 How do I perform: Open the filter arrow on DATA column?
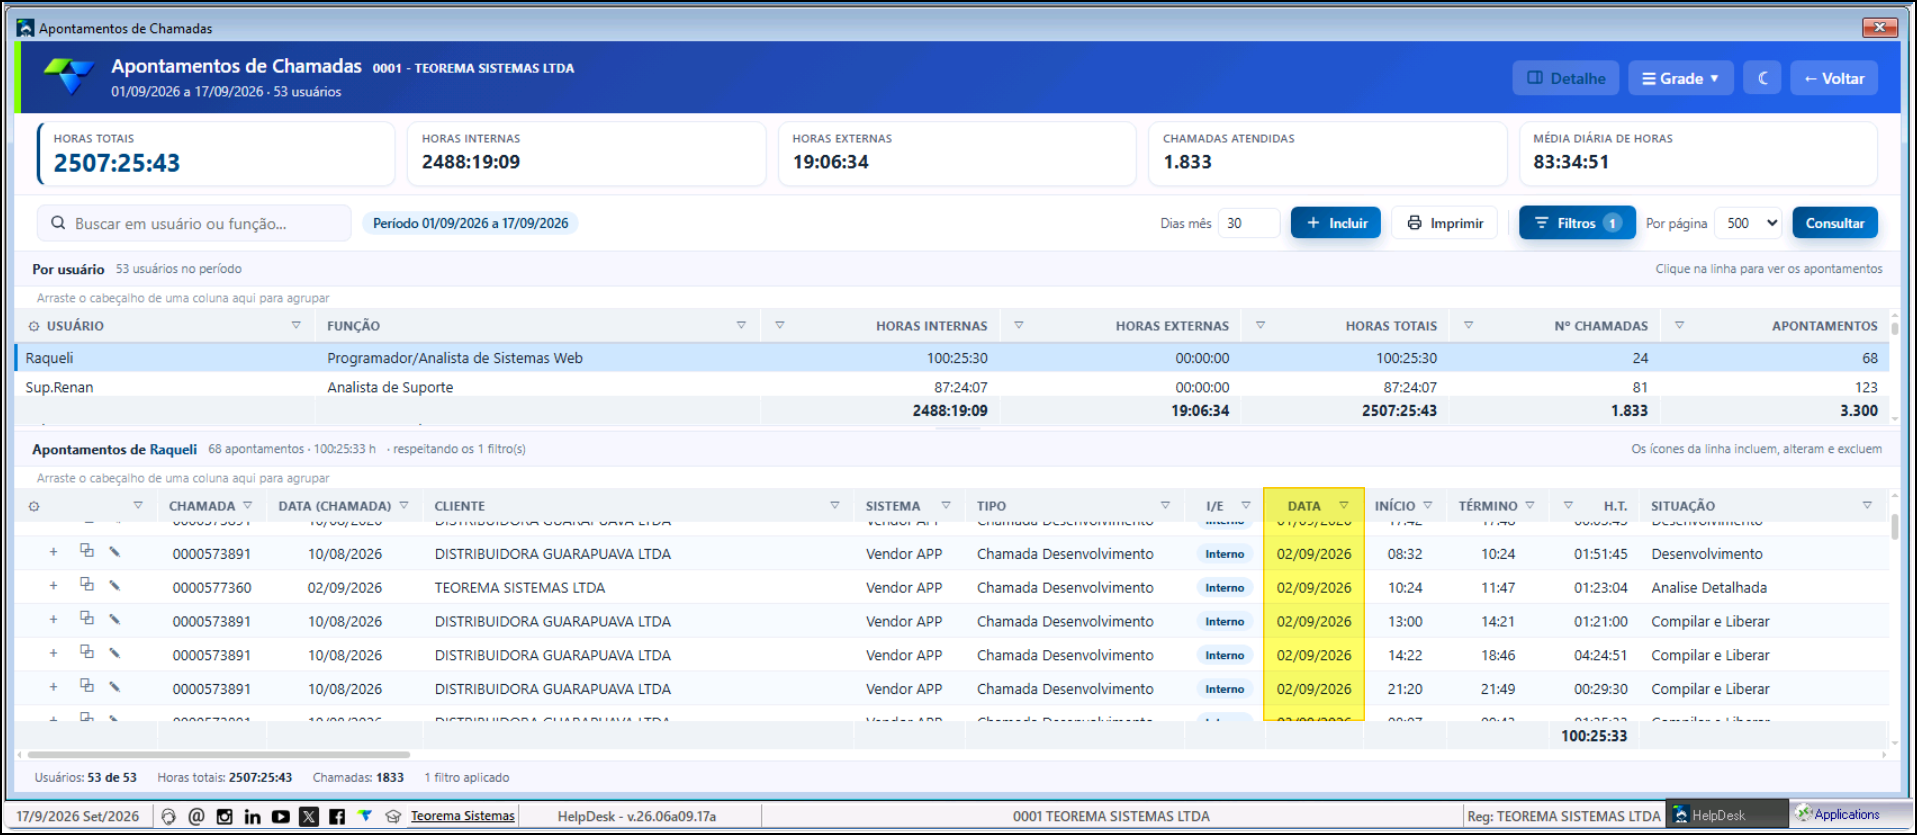(1344, 505)
